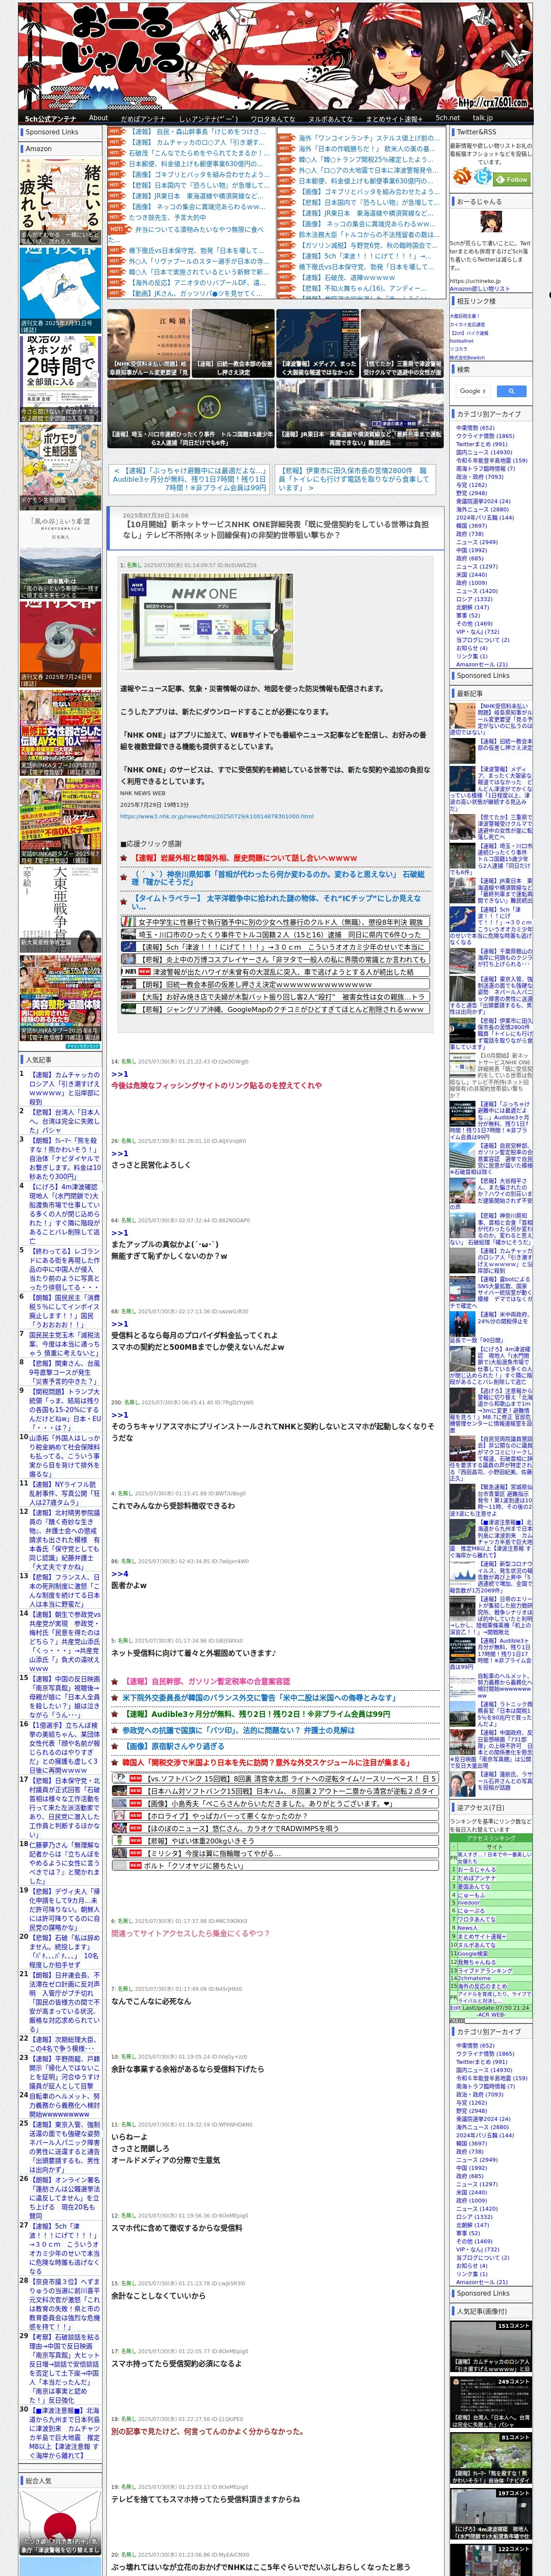
Task: Go to 5ch.net from the nav bar
Action: click(x=447, y=118)
